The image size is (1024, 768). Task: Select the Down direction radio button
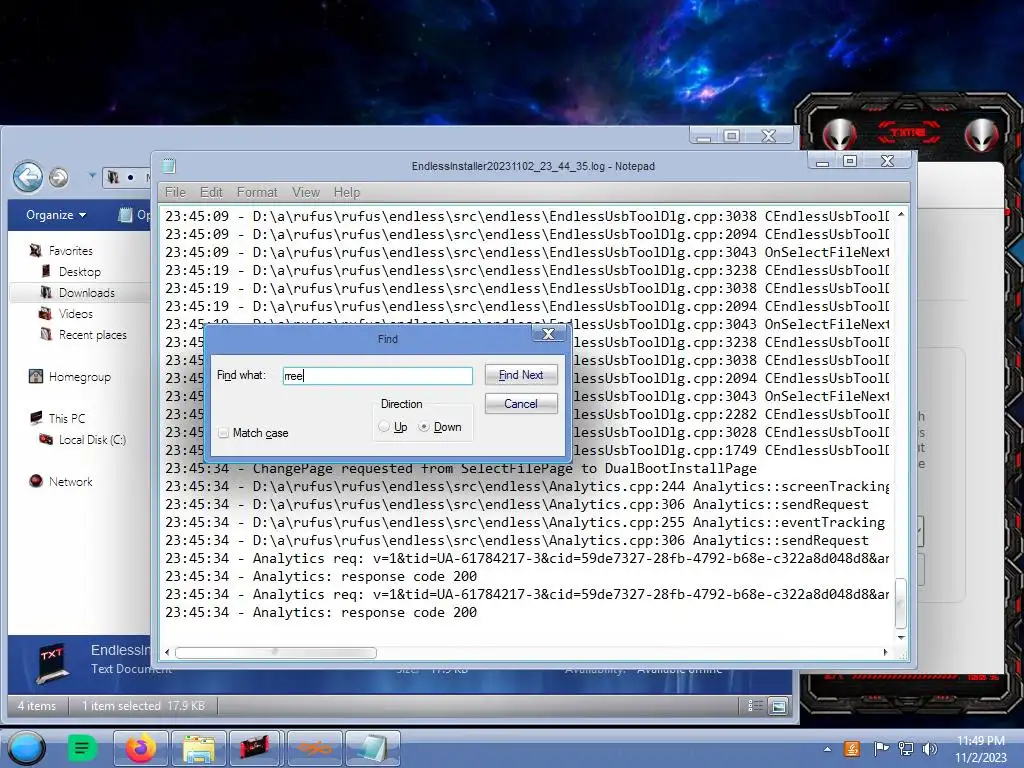coord(424,426)
